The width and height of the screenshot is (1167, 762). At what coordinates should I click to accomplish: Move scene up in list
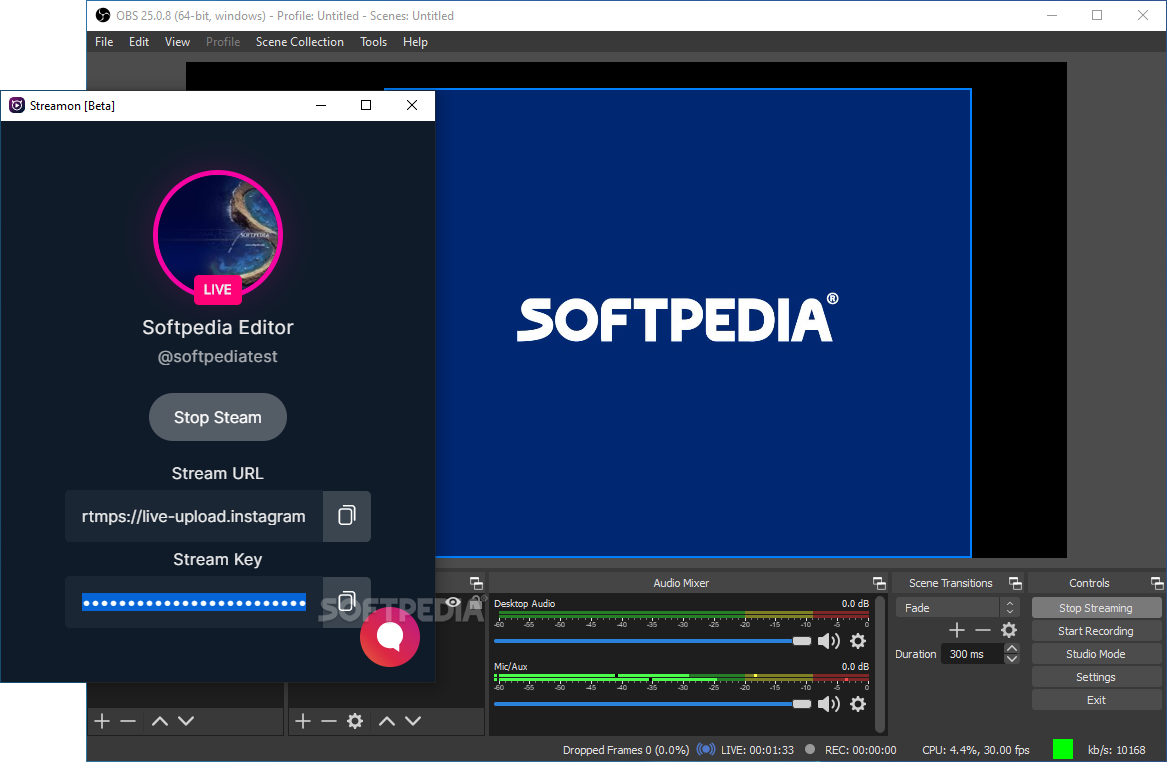click(x=159, y=721)
